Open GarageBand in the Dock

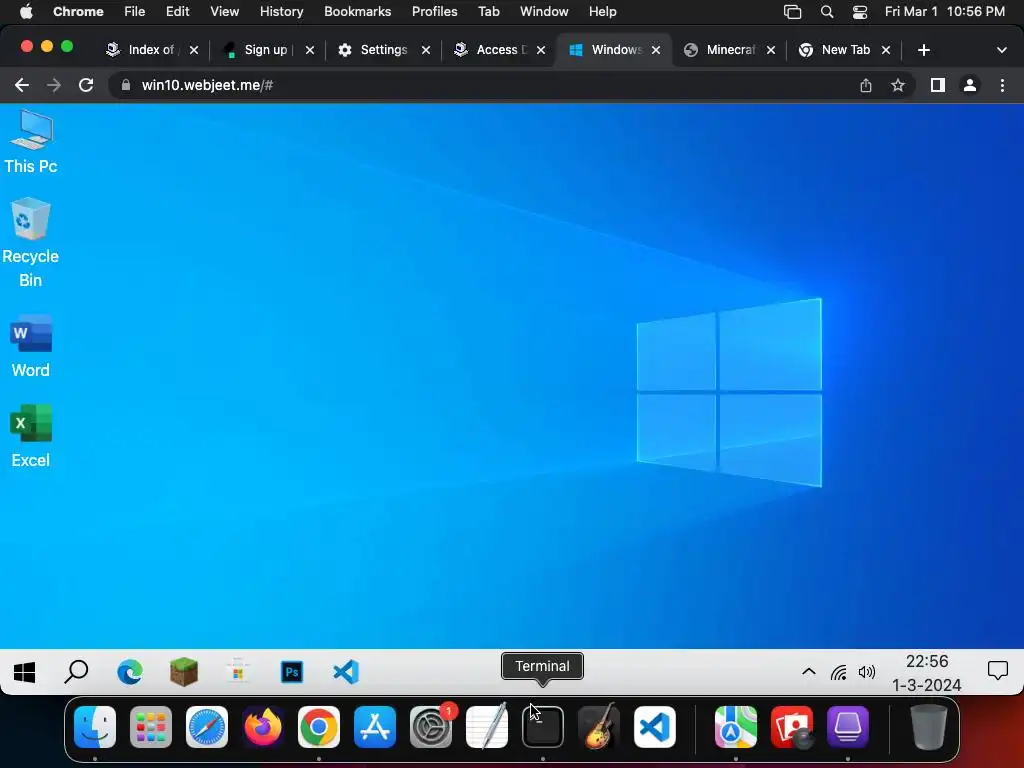pyautogui.click(x=599, y=727)
